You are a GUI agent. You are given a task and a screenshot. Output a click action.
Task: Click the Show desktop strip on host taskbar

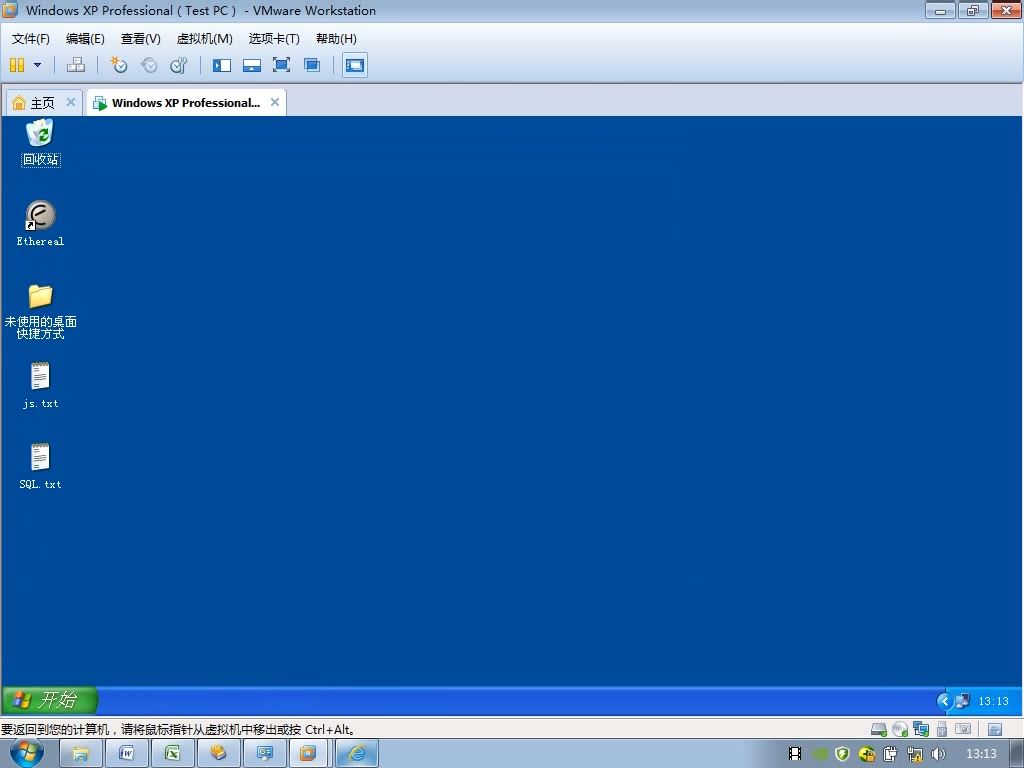click(1017, 754)
